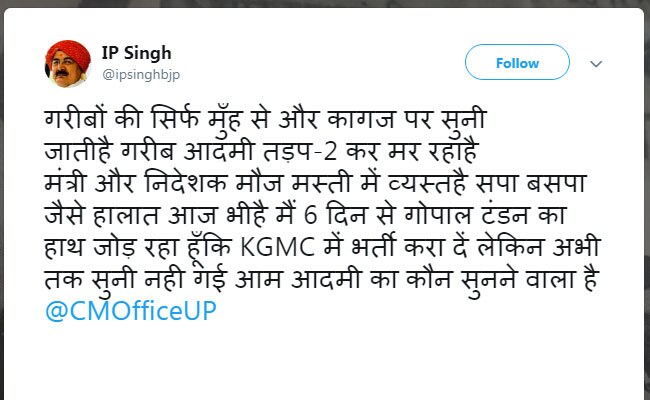The width and height of the screenshot is (650, 400).
Task: Open the @CMOfficeUP mention link
Action: point(131,311)
